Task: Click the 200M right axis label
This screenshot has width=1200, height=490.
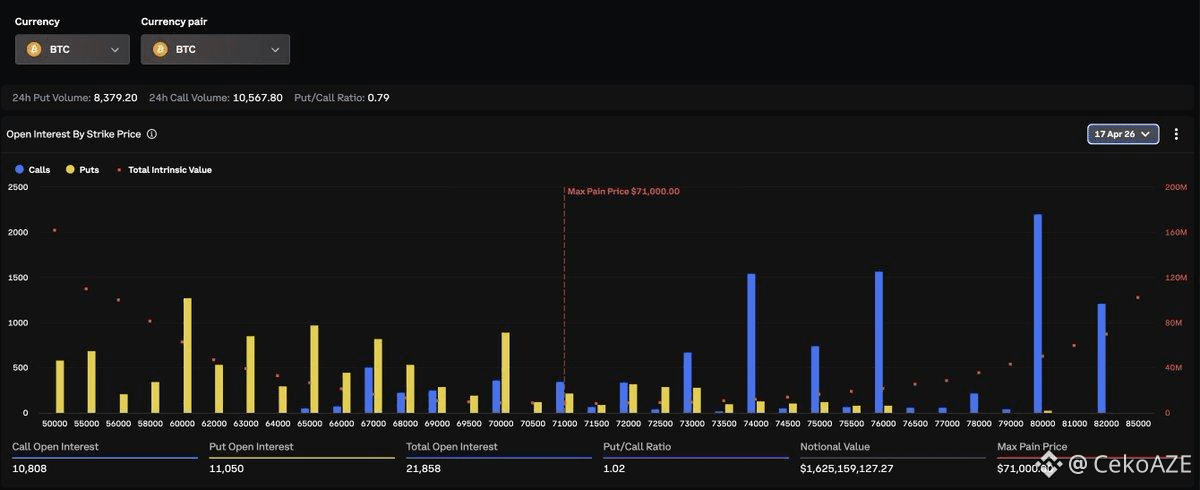Action: [x=1176, y=187]
